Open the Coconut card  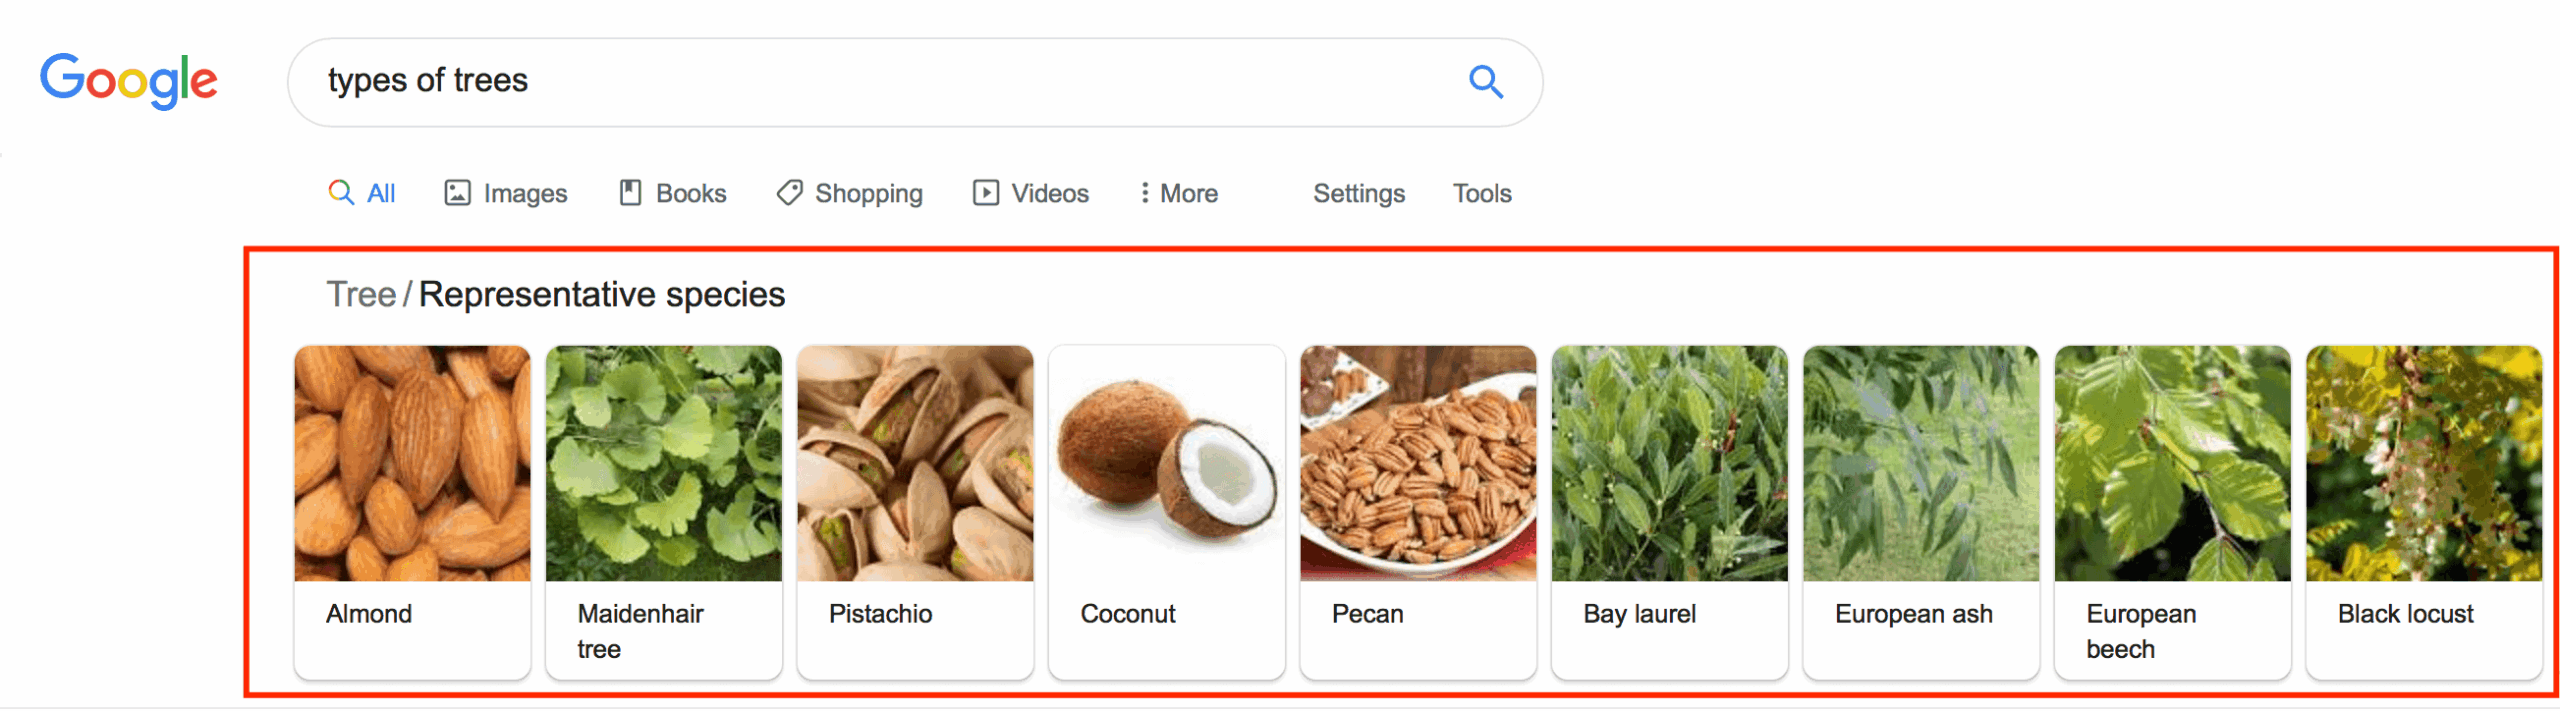(1166, 510)
